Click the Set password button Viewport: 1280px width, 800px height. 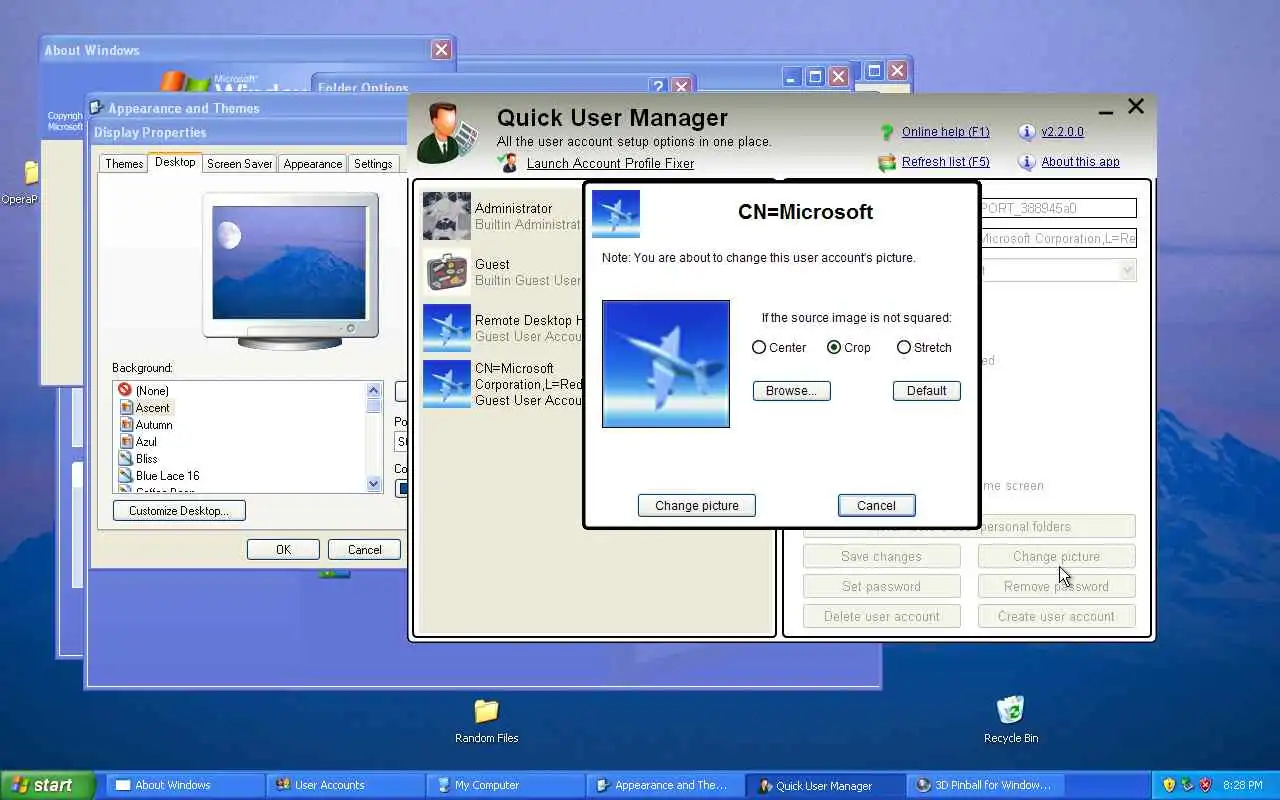882,586
